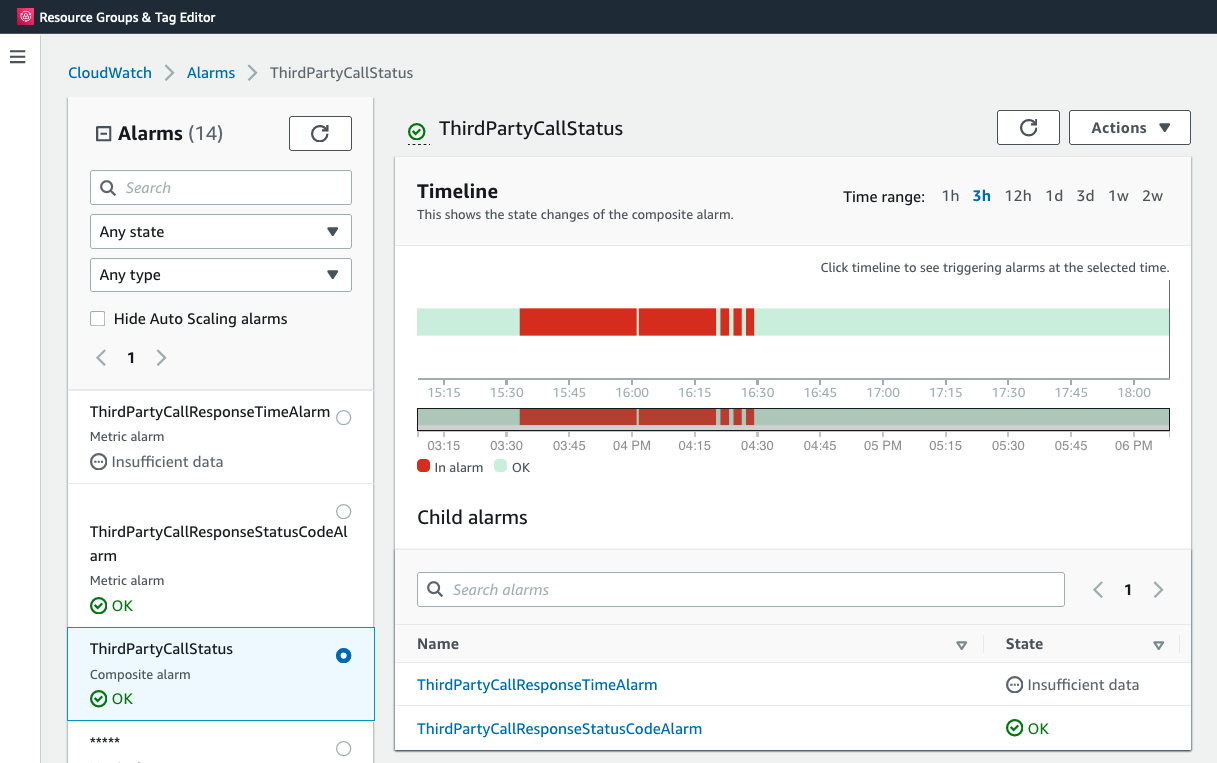The width and height of the screenshot is (1217, 763).
Task: Select the ThirdPartyCallResponseTimeAlarm radio button
Action: coord(344,418)
